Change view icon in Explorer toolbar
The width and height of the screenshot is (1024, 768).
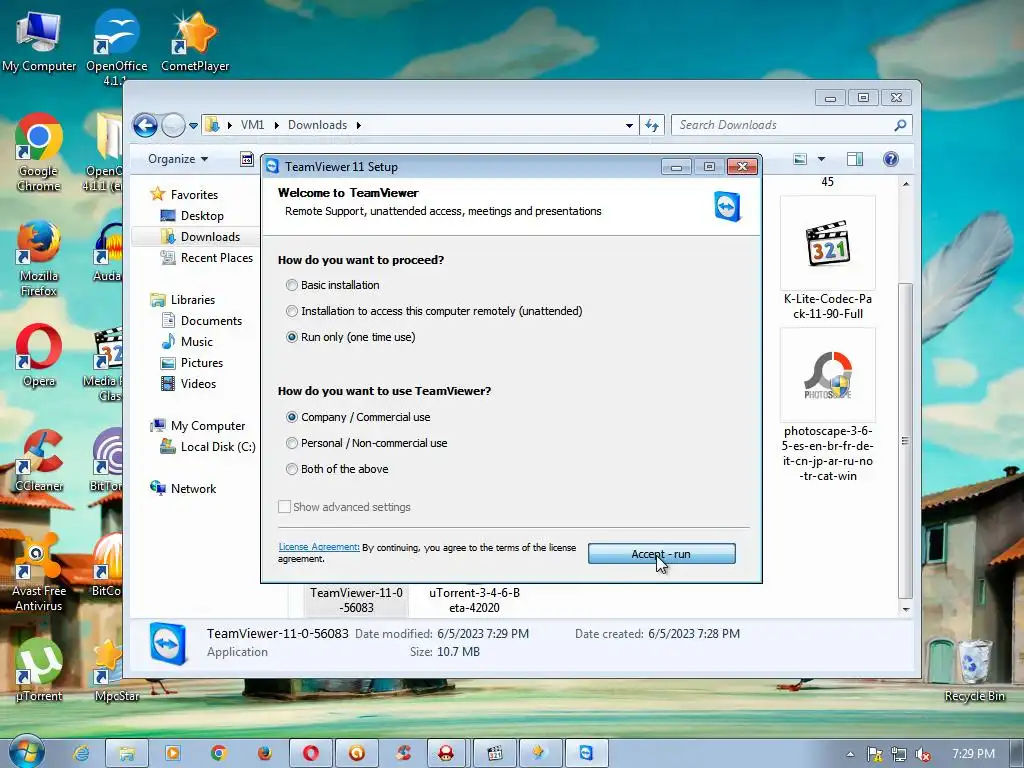(799, 159)
